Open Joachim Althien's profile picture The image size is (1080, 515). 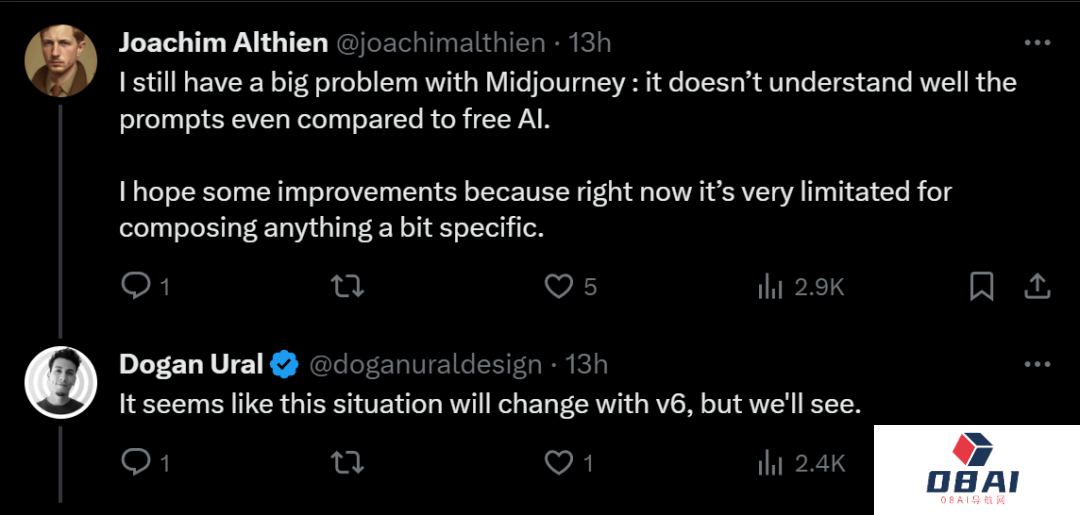pyautogui.click(x=60, y=60)
